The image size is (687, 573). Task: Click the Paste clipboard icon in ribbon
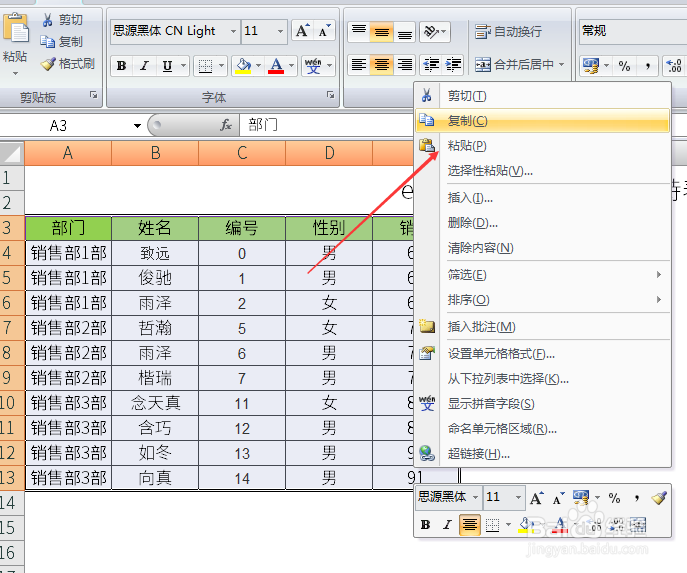point(16,28)
